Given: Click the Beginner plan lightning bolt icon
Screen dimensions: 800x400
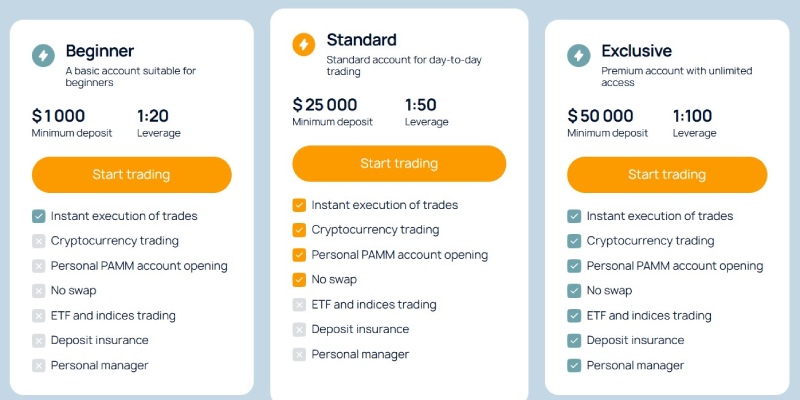Looking at the screenshot, I should coord(43,56).
